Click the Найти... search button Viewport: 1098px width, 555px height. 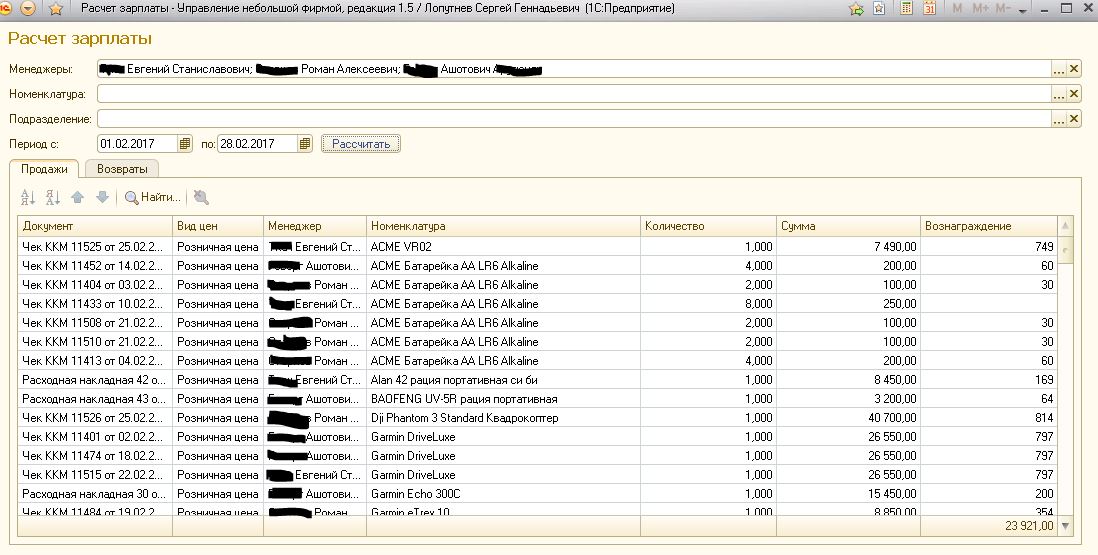tap(153, 197)
